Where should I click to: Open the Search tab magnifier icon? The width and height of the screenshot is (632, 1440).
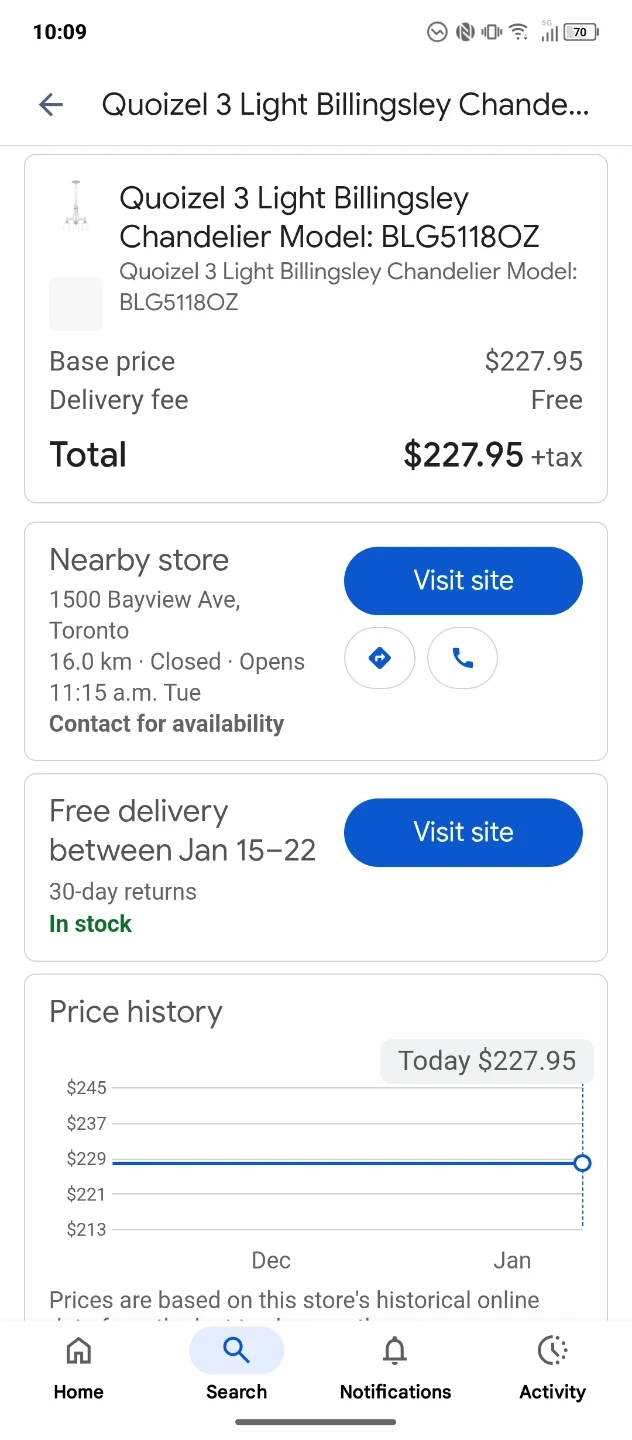coord(236,1352)
